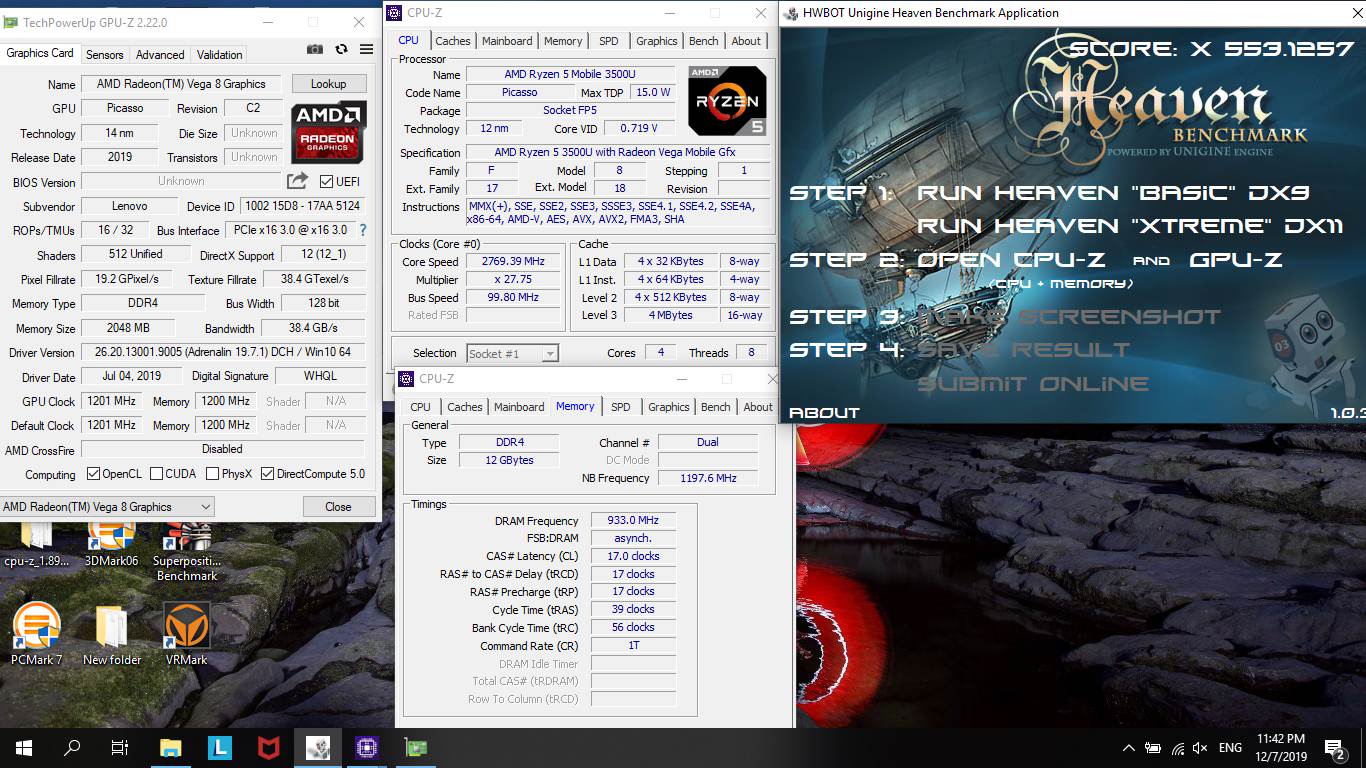
Task: Show hidden system tray icons chevron
Action: point(1129,748)
